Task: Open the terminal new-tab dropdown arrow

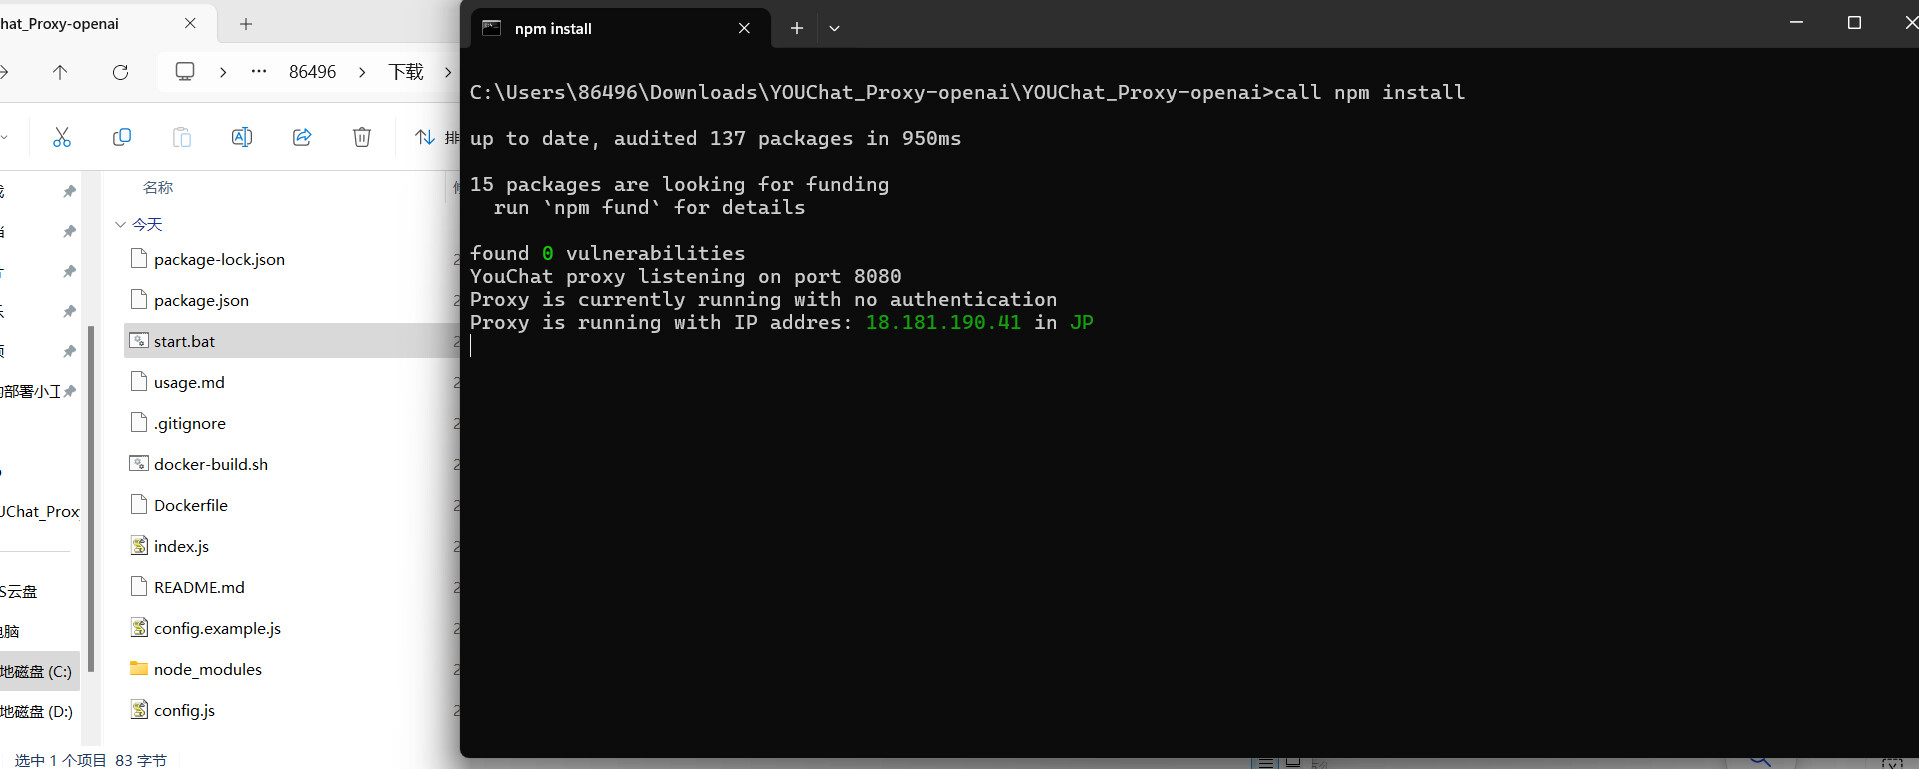Action: (x=834, y=29)
